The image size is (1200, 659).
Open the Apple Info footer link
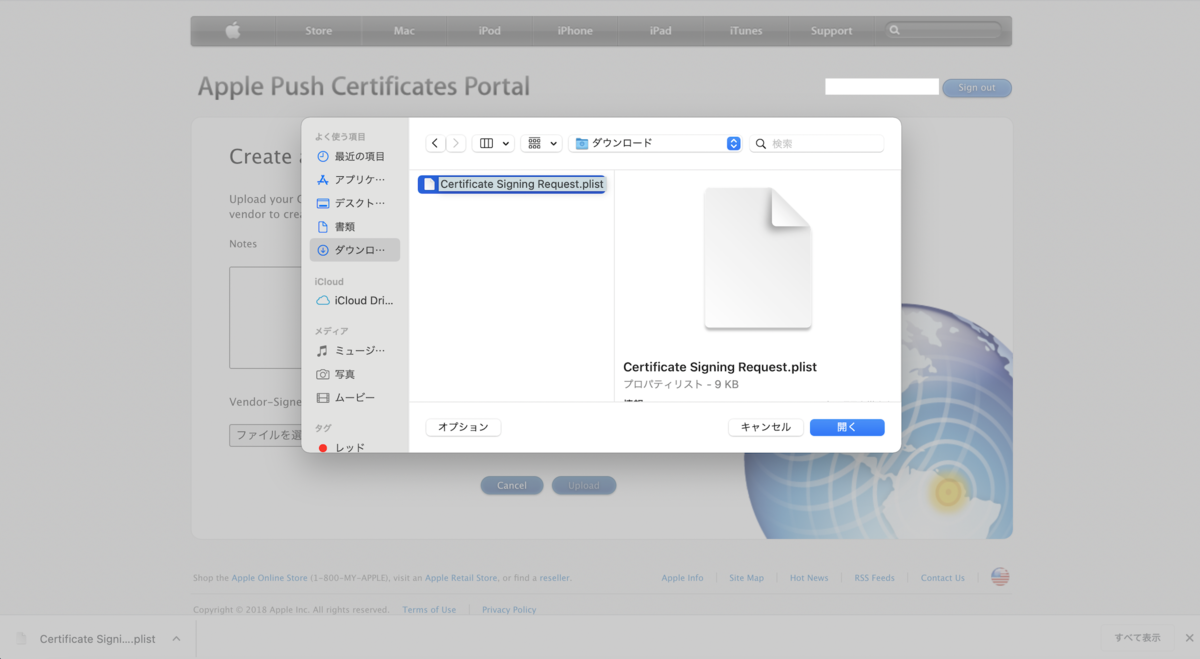[682, 578]
